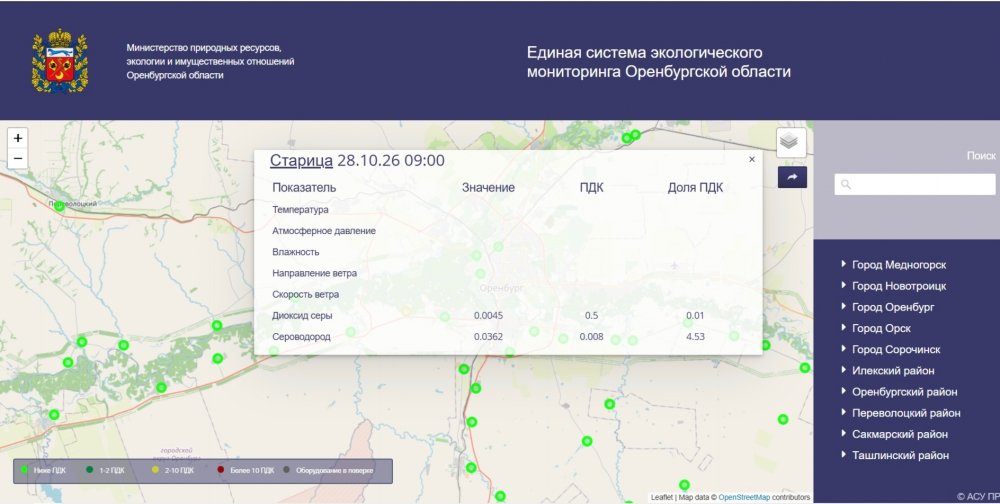
Task: Click the Атмосферное давление row label
Action: [x=324, y=231]
